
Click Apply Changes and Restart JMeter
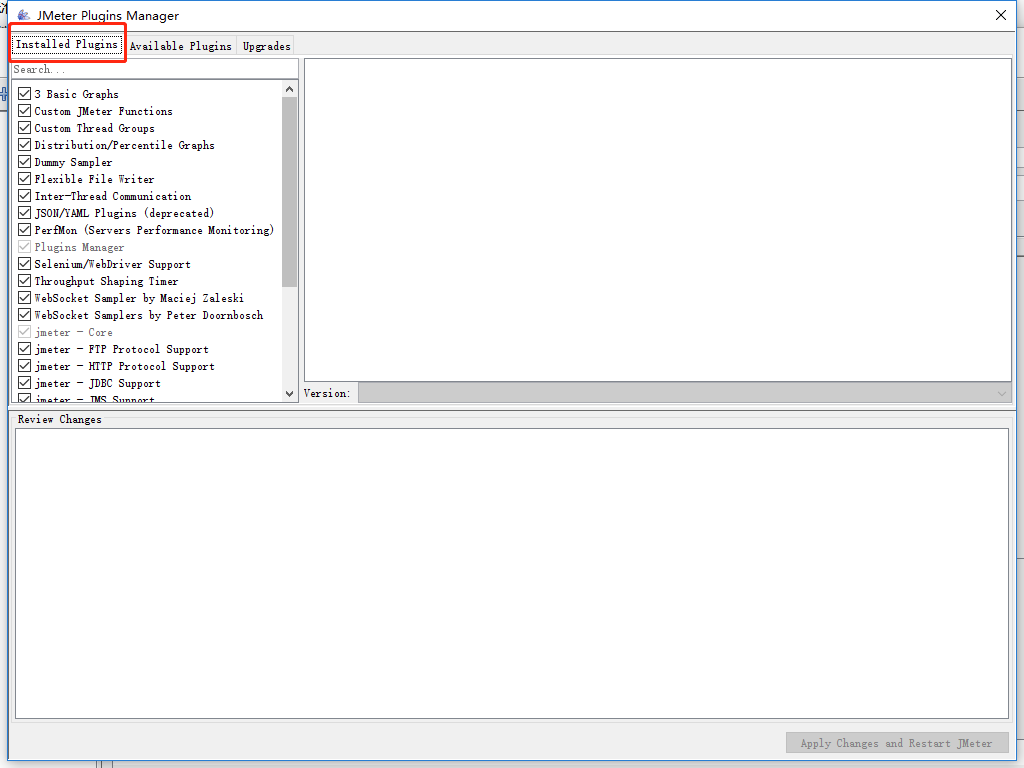click(897, 743)
